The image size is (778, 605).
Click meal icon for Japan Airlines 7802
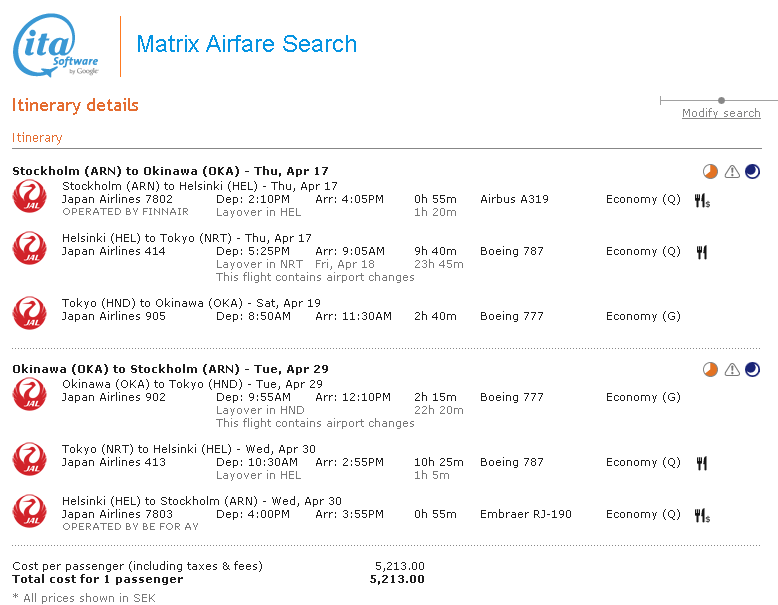pyautogui.click(x=702, y=200)
